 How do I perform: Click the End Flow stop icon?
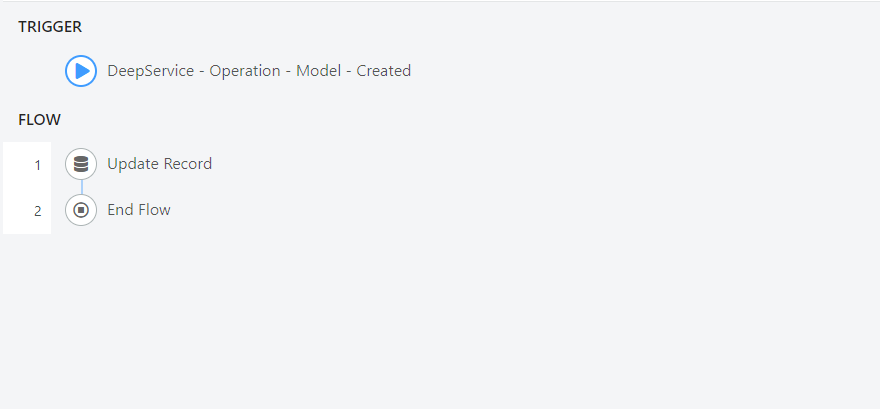click(x=81, y=210)
